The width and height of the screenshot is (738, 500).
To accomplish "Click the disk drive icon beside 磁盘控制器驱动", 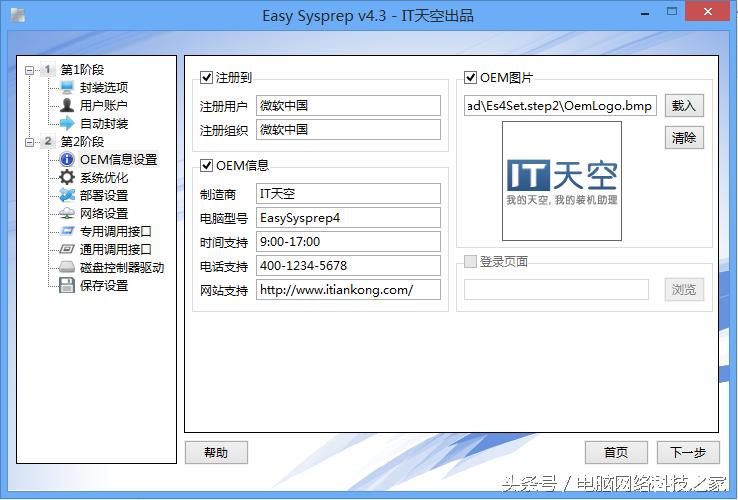I will [67, 267].
